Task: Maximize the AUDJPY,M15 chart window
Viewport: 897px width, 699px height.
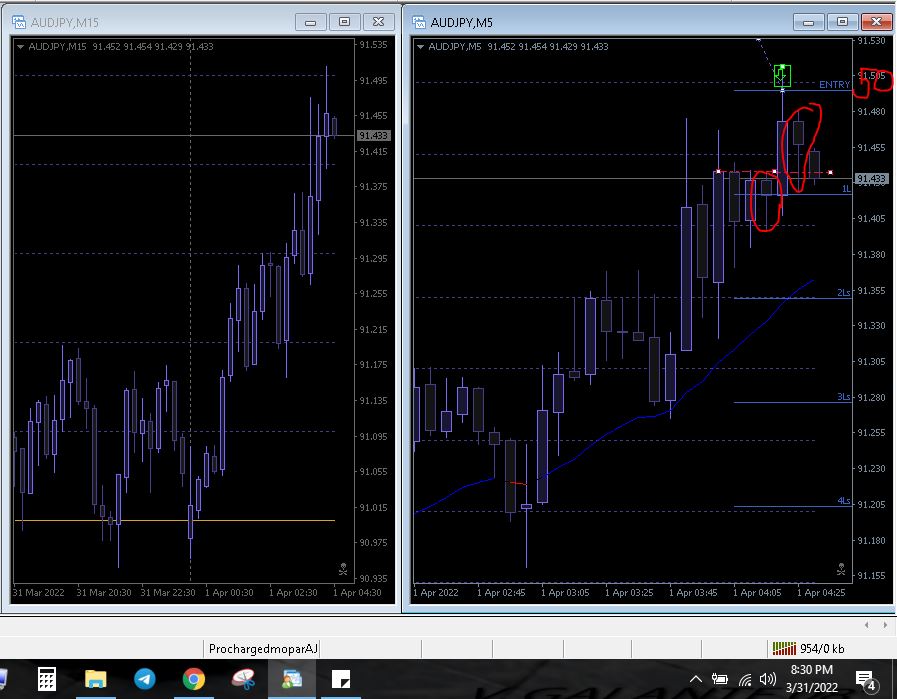Action: tap(344, 22)
